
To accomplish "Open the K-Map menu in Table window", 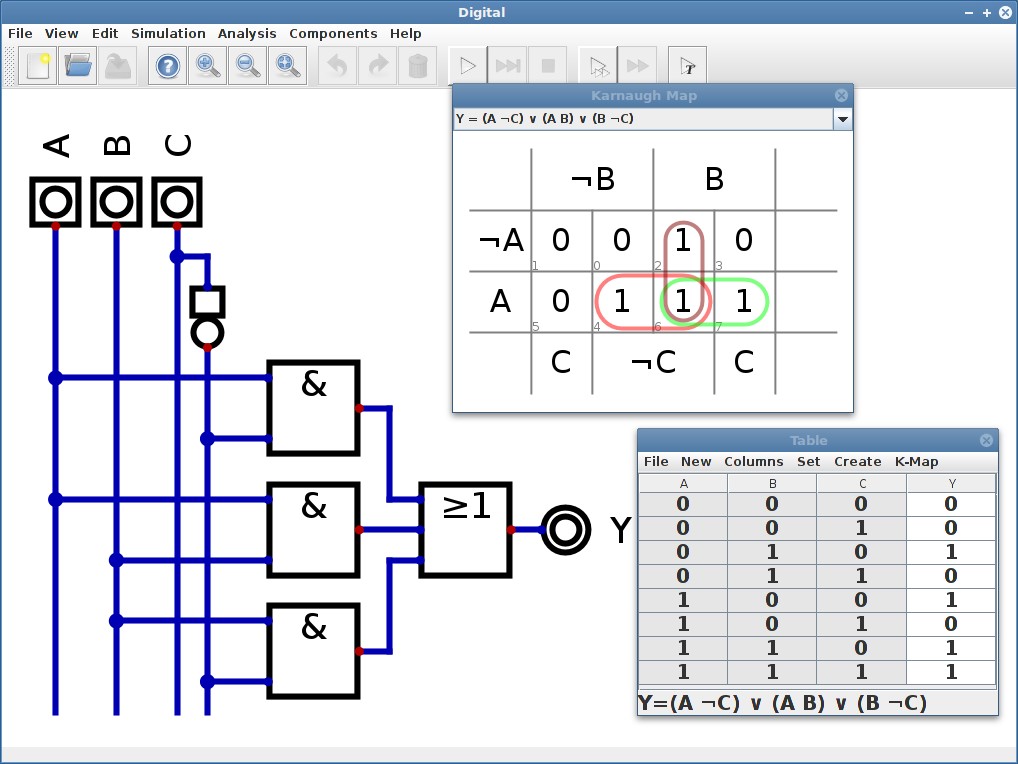I will point(916,461).
